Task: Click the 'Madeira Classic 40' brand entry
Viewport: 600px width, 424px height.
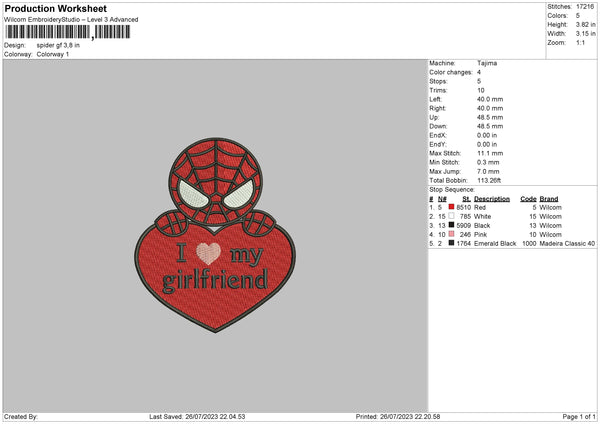Action: (x=567, y=243)
